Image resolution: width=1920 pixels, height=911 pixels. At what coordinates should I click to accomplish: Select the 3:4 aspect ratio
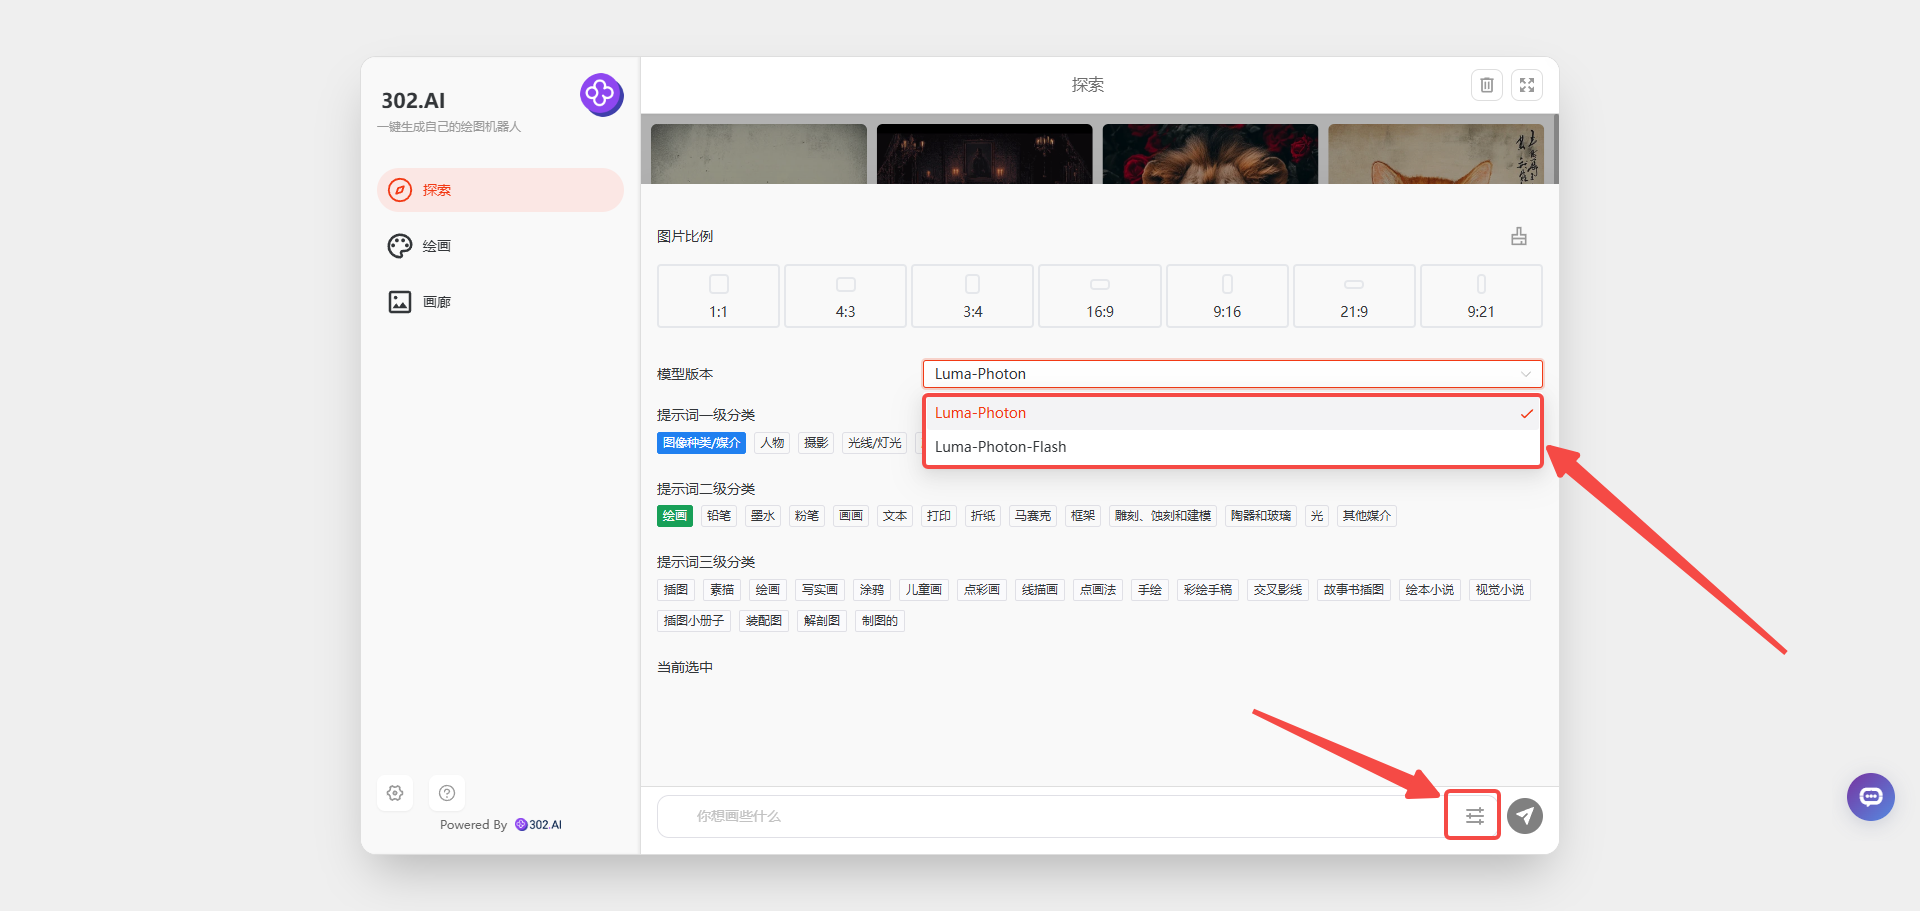[973, 296]
